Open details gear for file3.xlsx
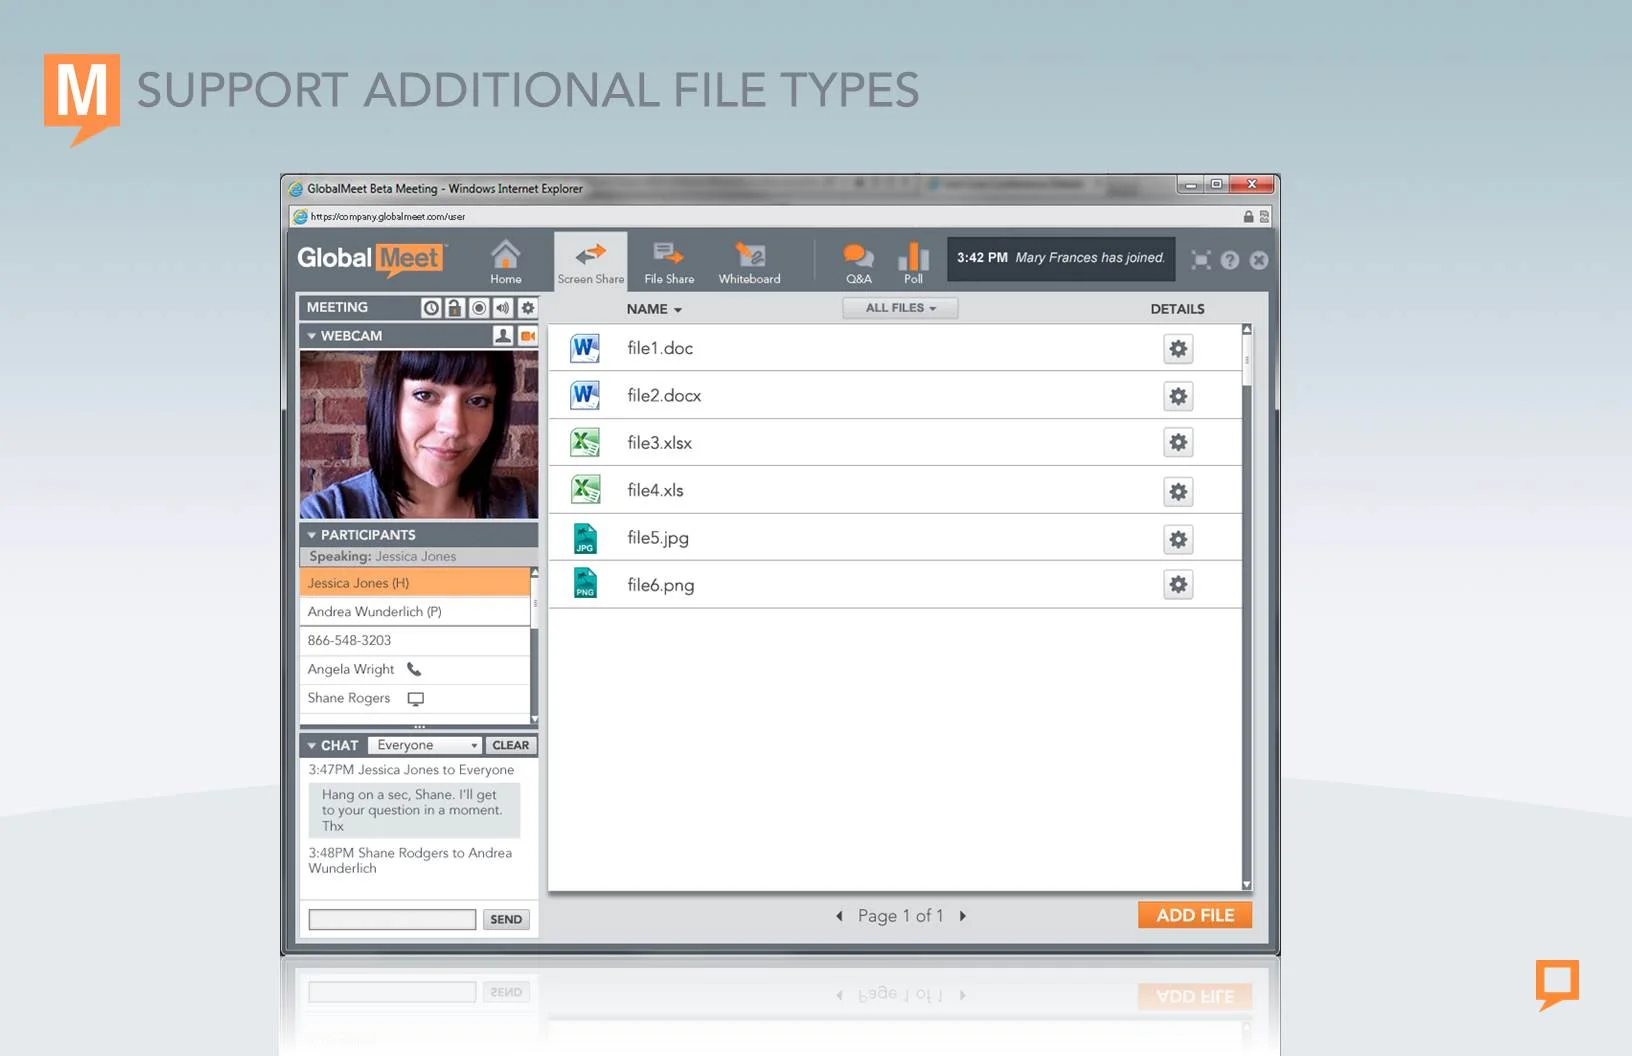Screen dimensions: 1632x1056 (1178, 442)
